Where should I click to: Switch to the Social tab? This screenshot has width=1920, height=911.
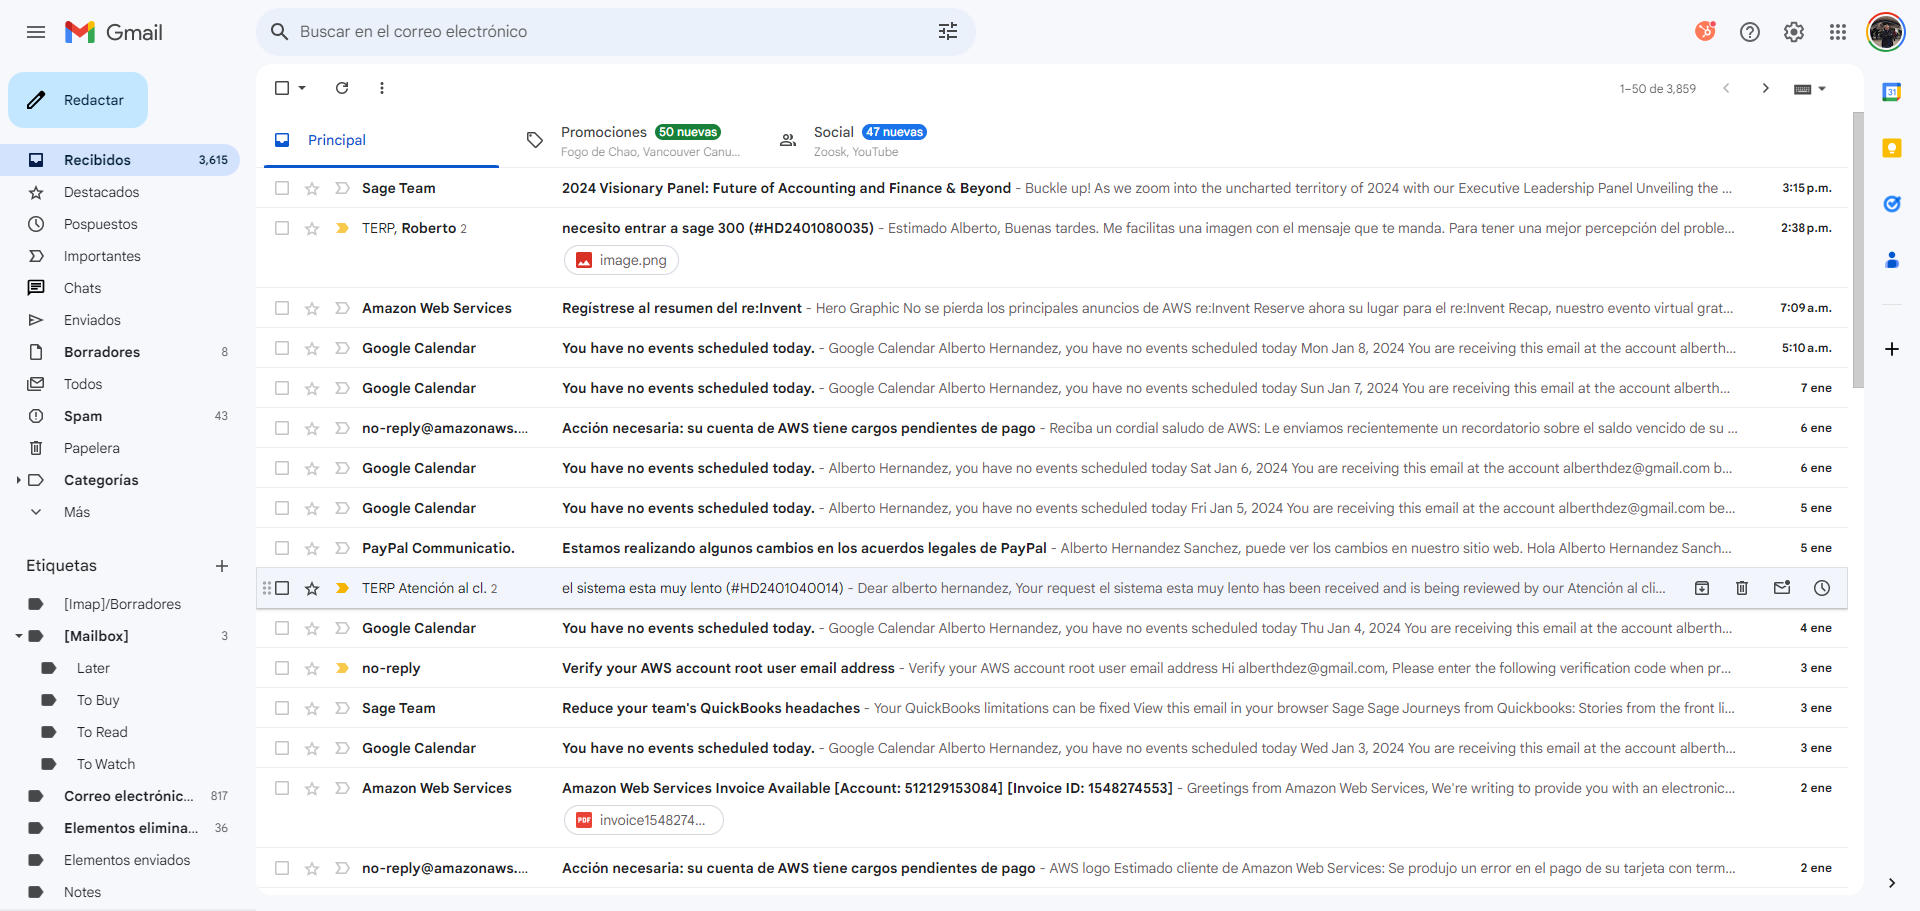(886, 140)
